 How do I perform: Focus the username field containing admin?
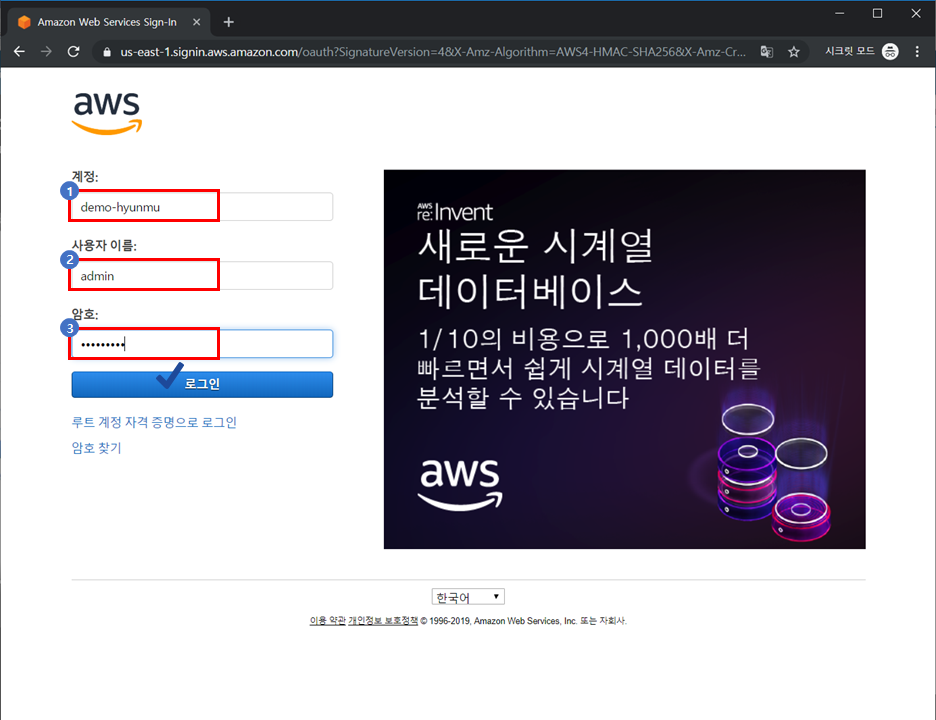tap(202, 275)
